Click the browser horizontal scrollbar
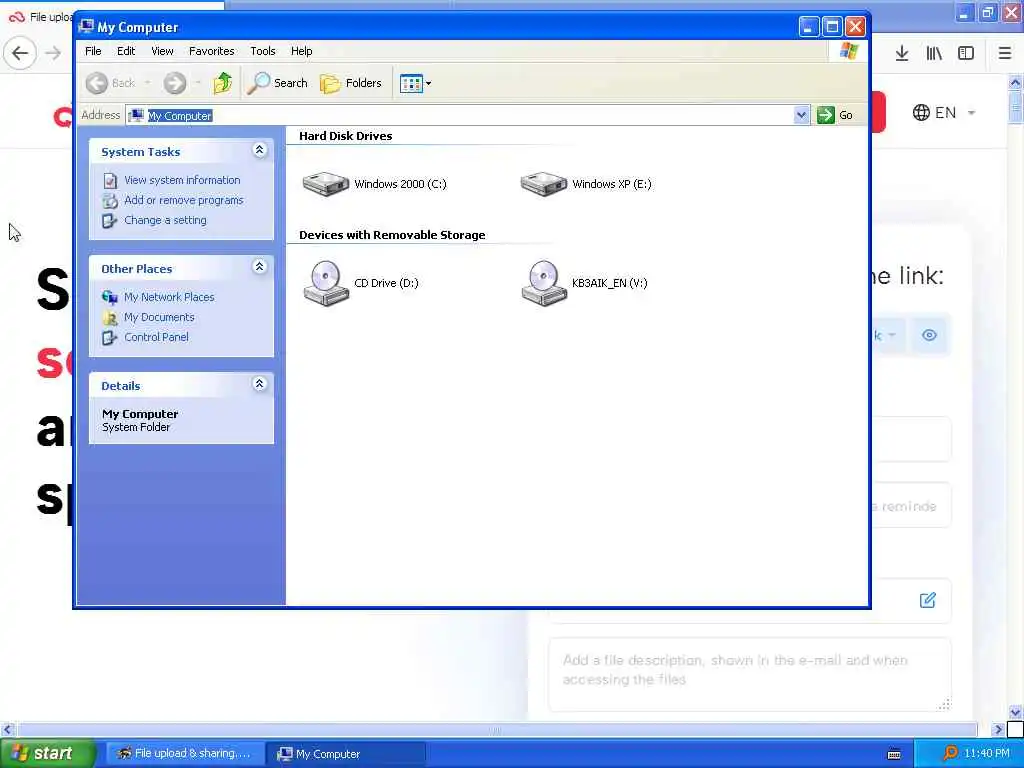 click(496, 729)
